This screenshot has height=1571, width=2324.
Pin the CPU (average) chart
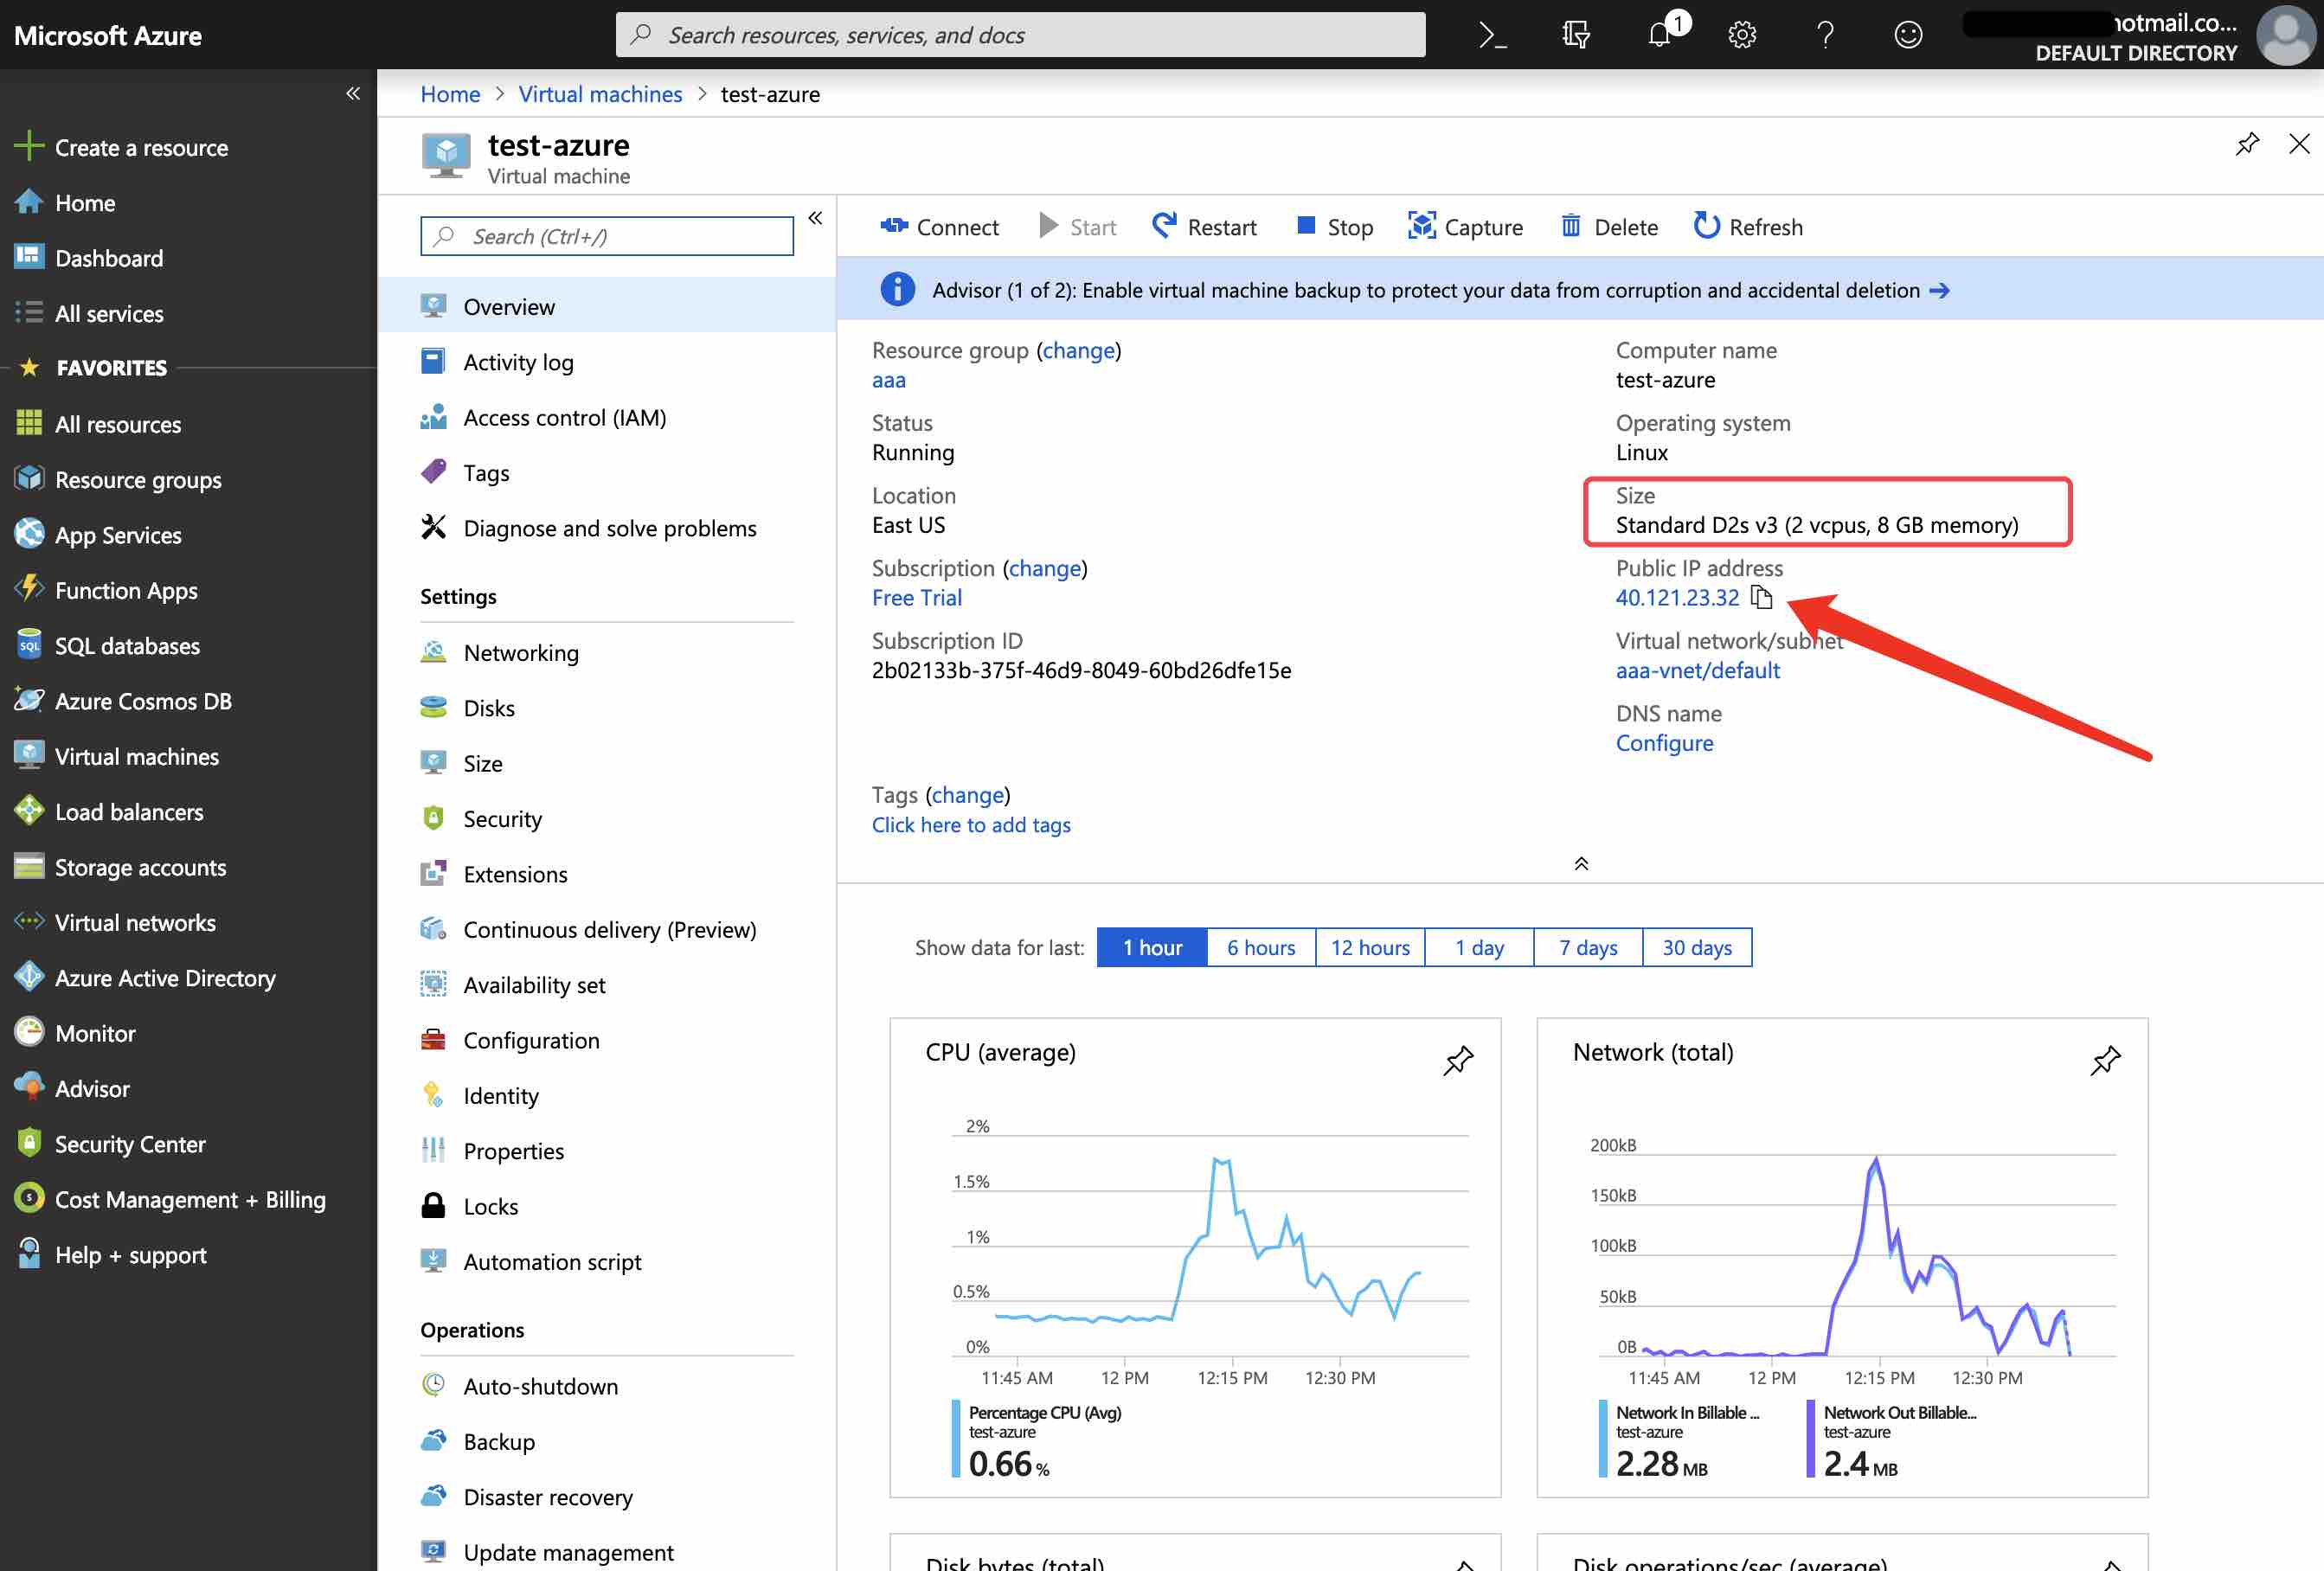pyautogui.click(x=1458, y=1060)
